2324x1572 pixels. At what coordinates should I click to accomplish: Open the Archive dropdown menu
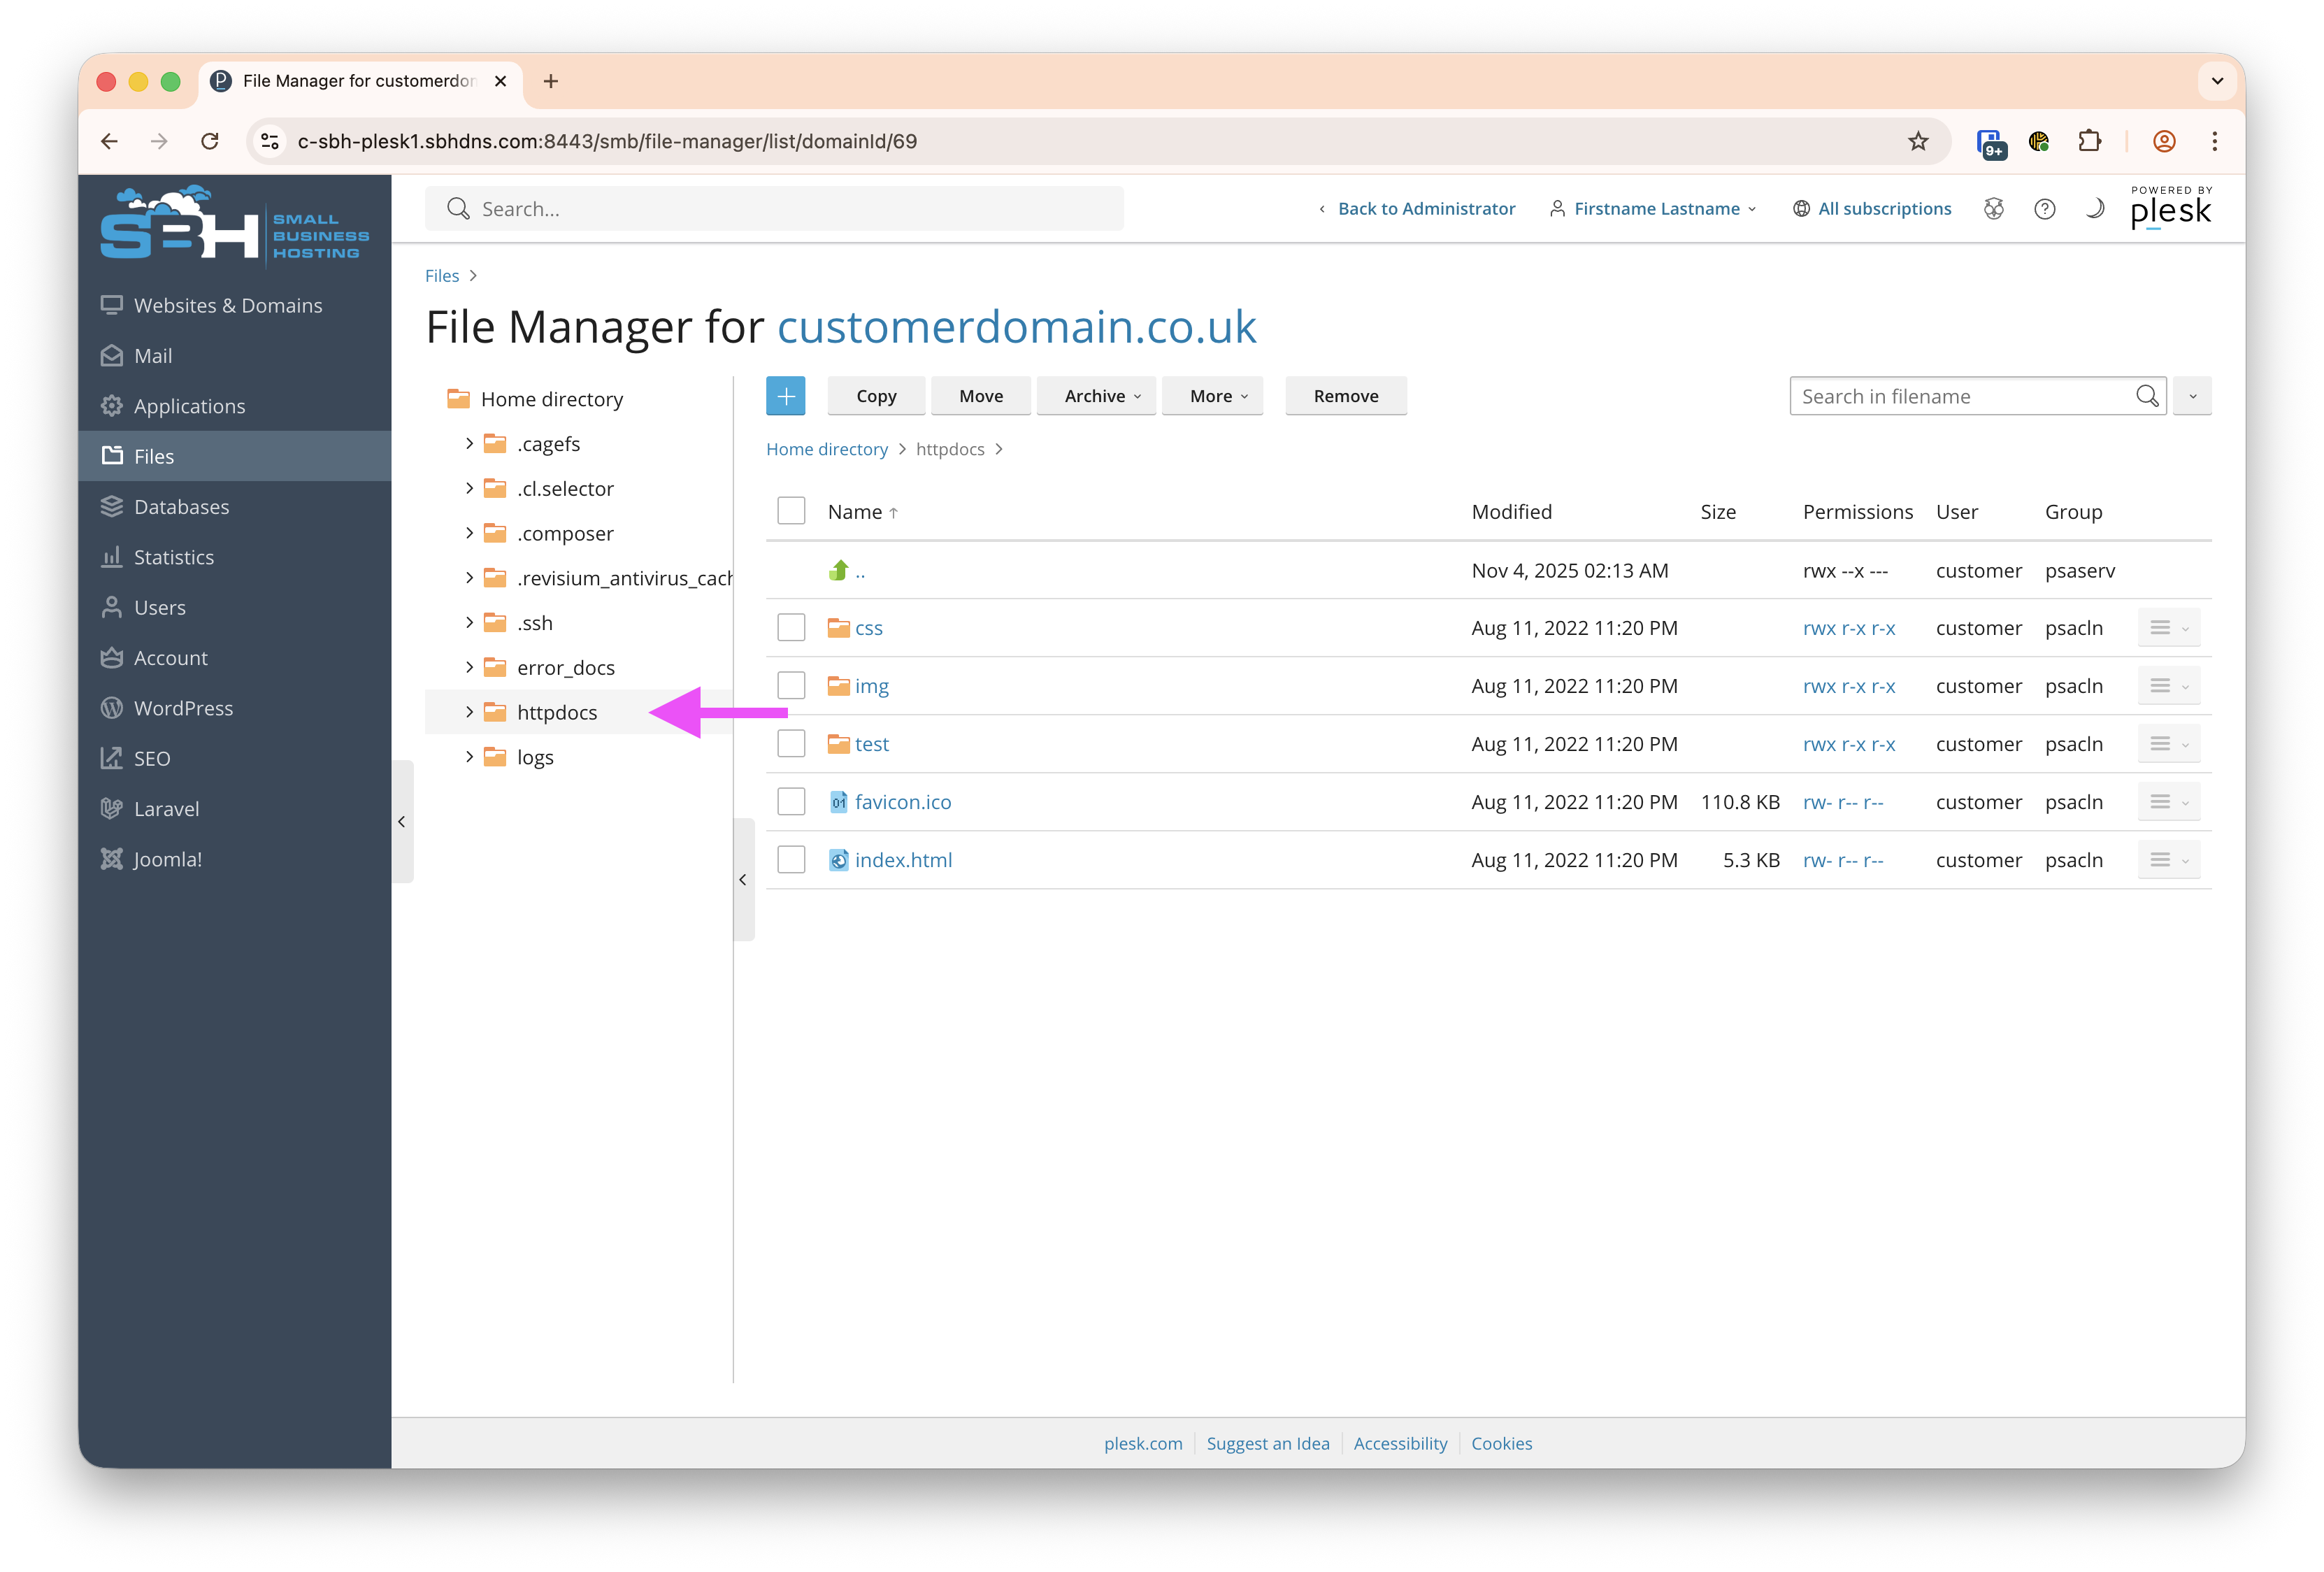pyautogui.click(x=1096, y=395)
